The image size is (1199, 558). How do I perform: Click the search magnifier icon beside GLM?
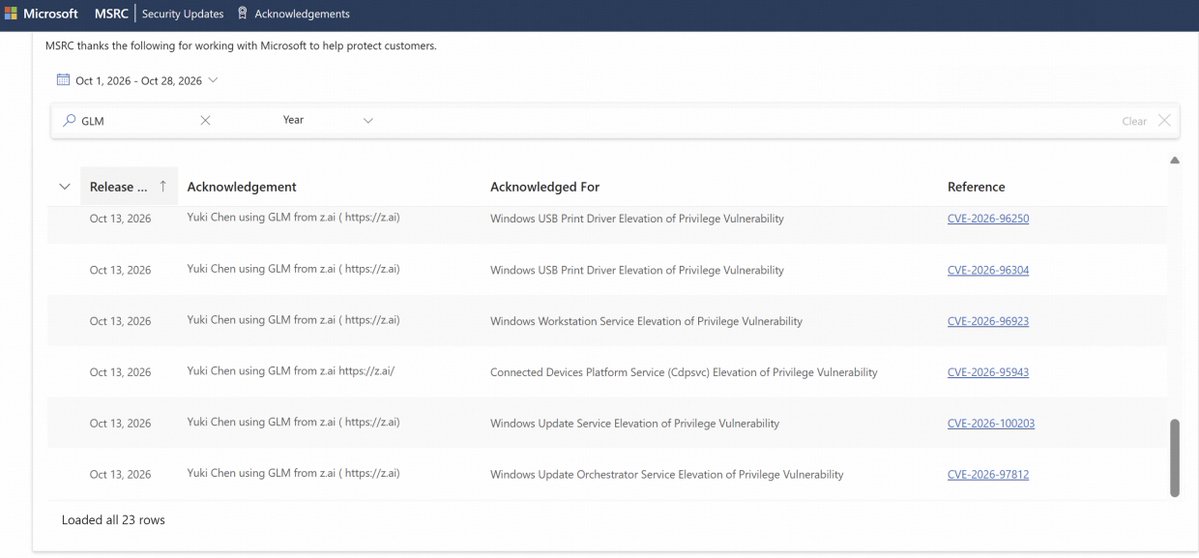70,120
